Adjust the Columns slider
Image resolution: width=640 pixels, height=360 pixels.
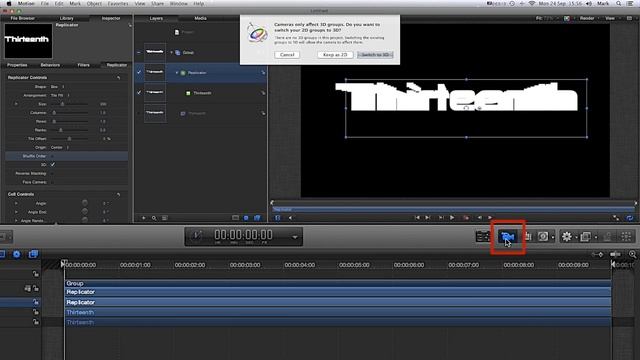(70, 113)
